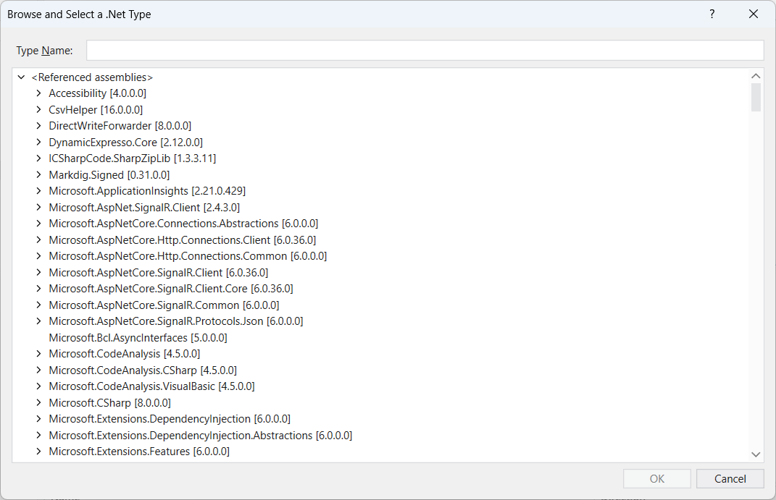The height and width of the screenshot is (500, 776).
Task: Expand Microsoft.AspNetCore.SignalR.Common node
Action: (39, 305)
